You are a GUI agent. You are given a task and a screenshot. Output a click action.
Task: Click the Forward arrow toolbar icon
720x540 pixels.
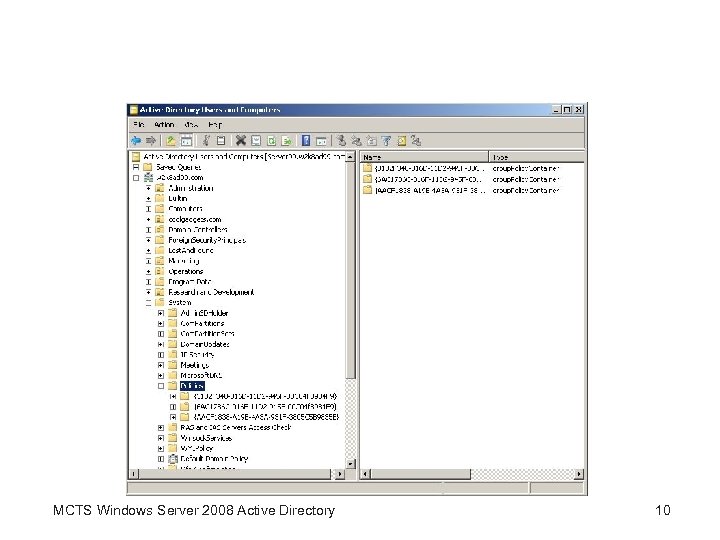151,141
